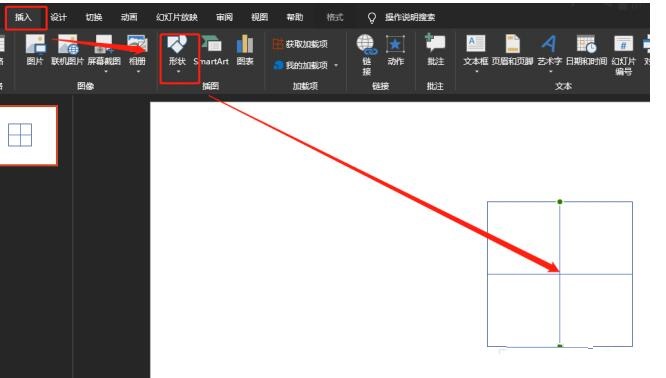This screenshot has height=378, width=666.
Task: Switch to the 设计 design tab
Action: 58,17
